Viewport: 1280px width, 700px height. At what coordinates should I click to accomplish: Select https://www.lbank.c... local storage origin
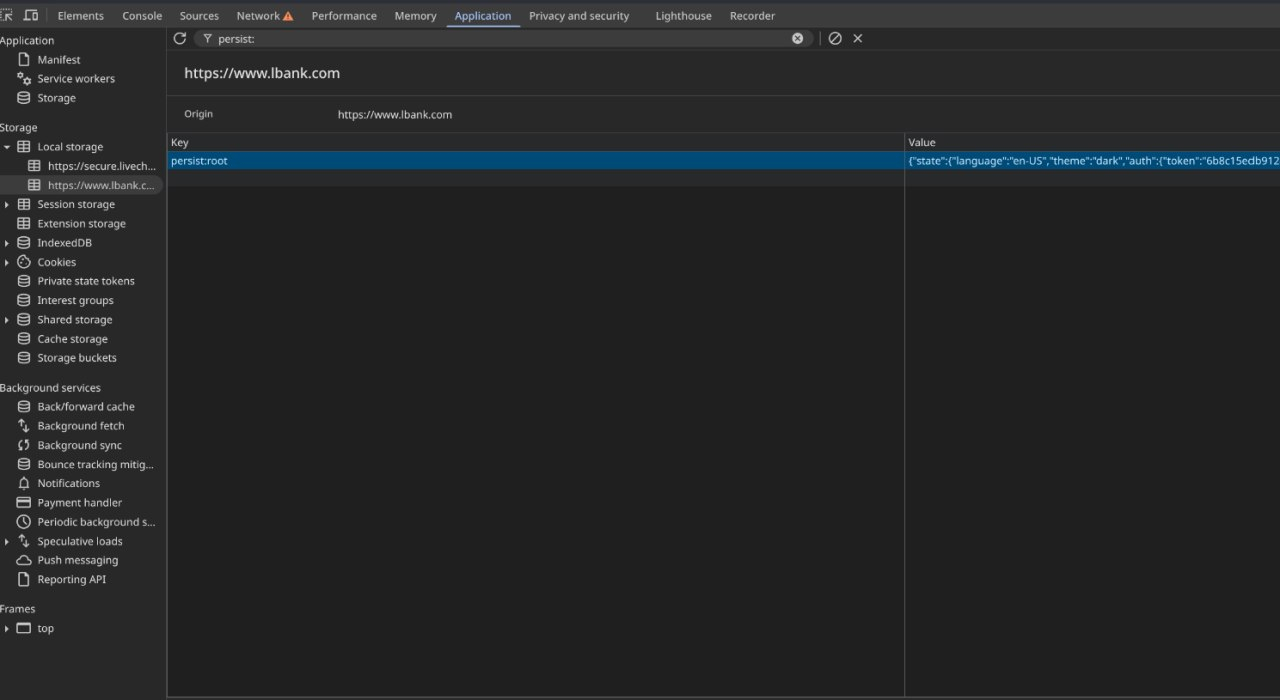(102, 185)
